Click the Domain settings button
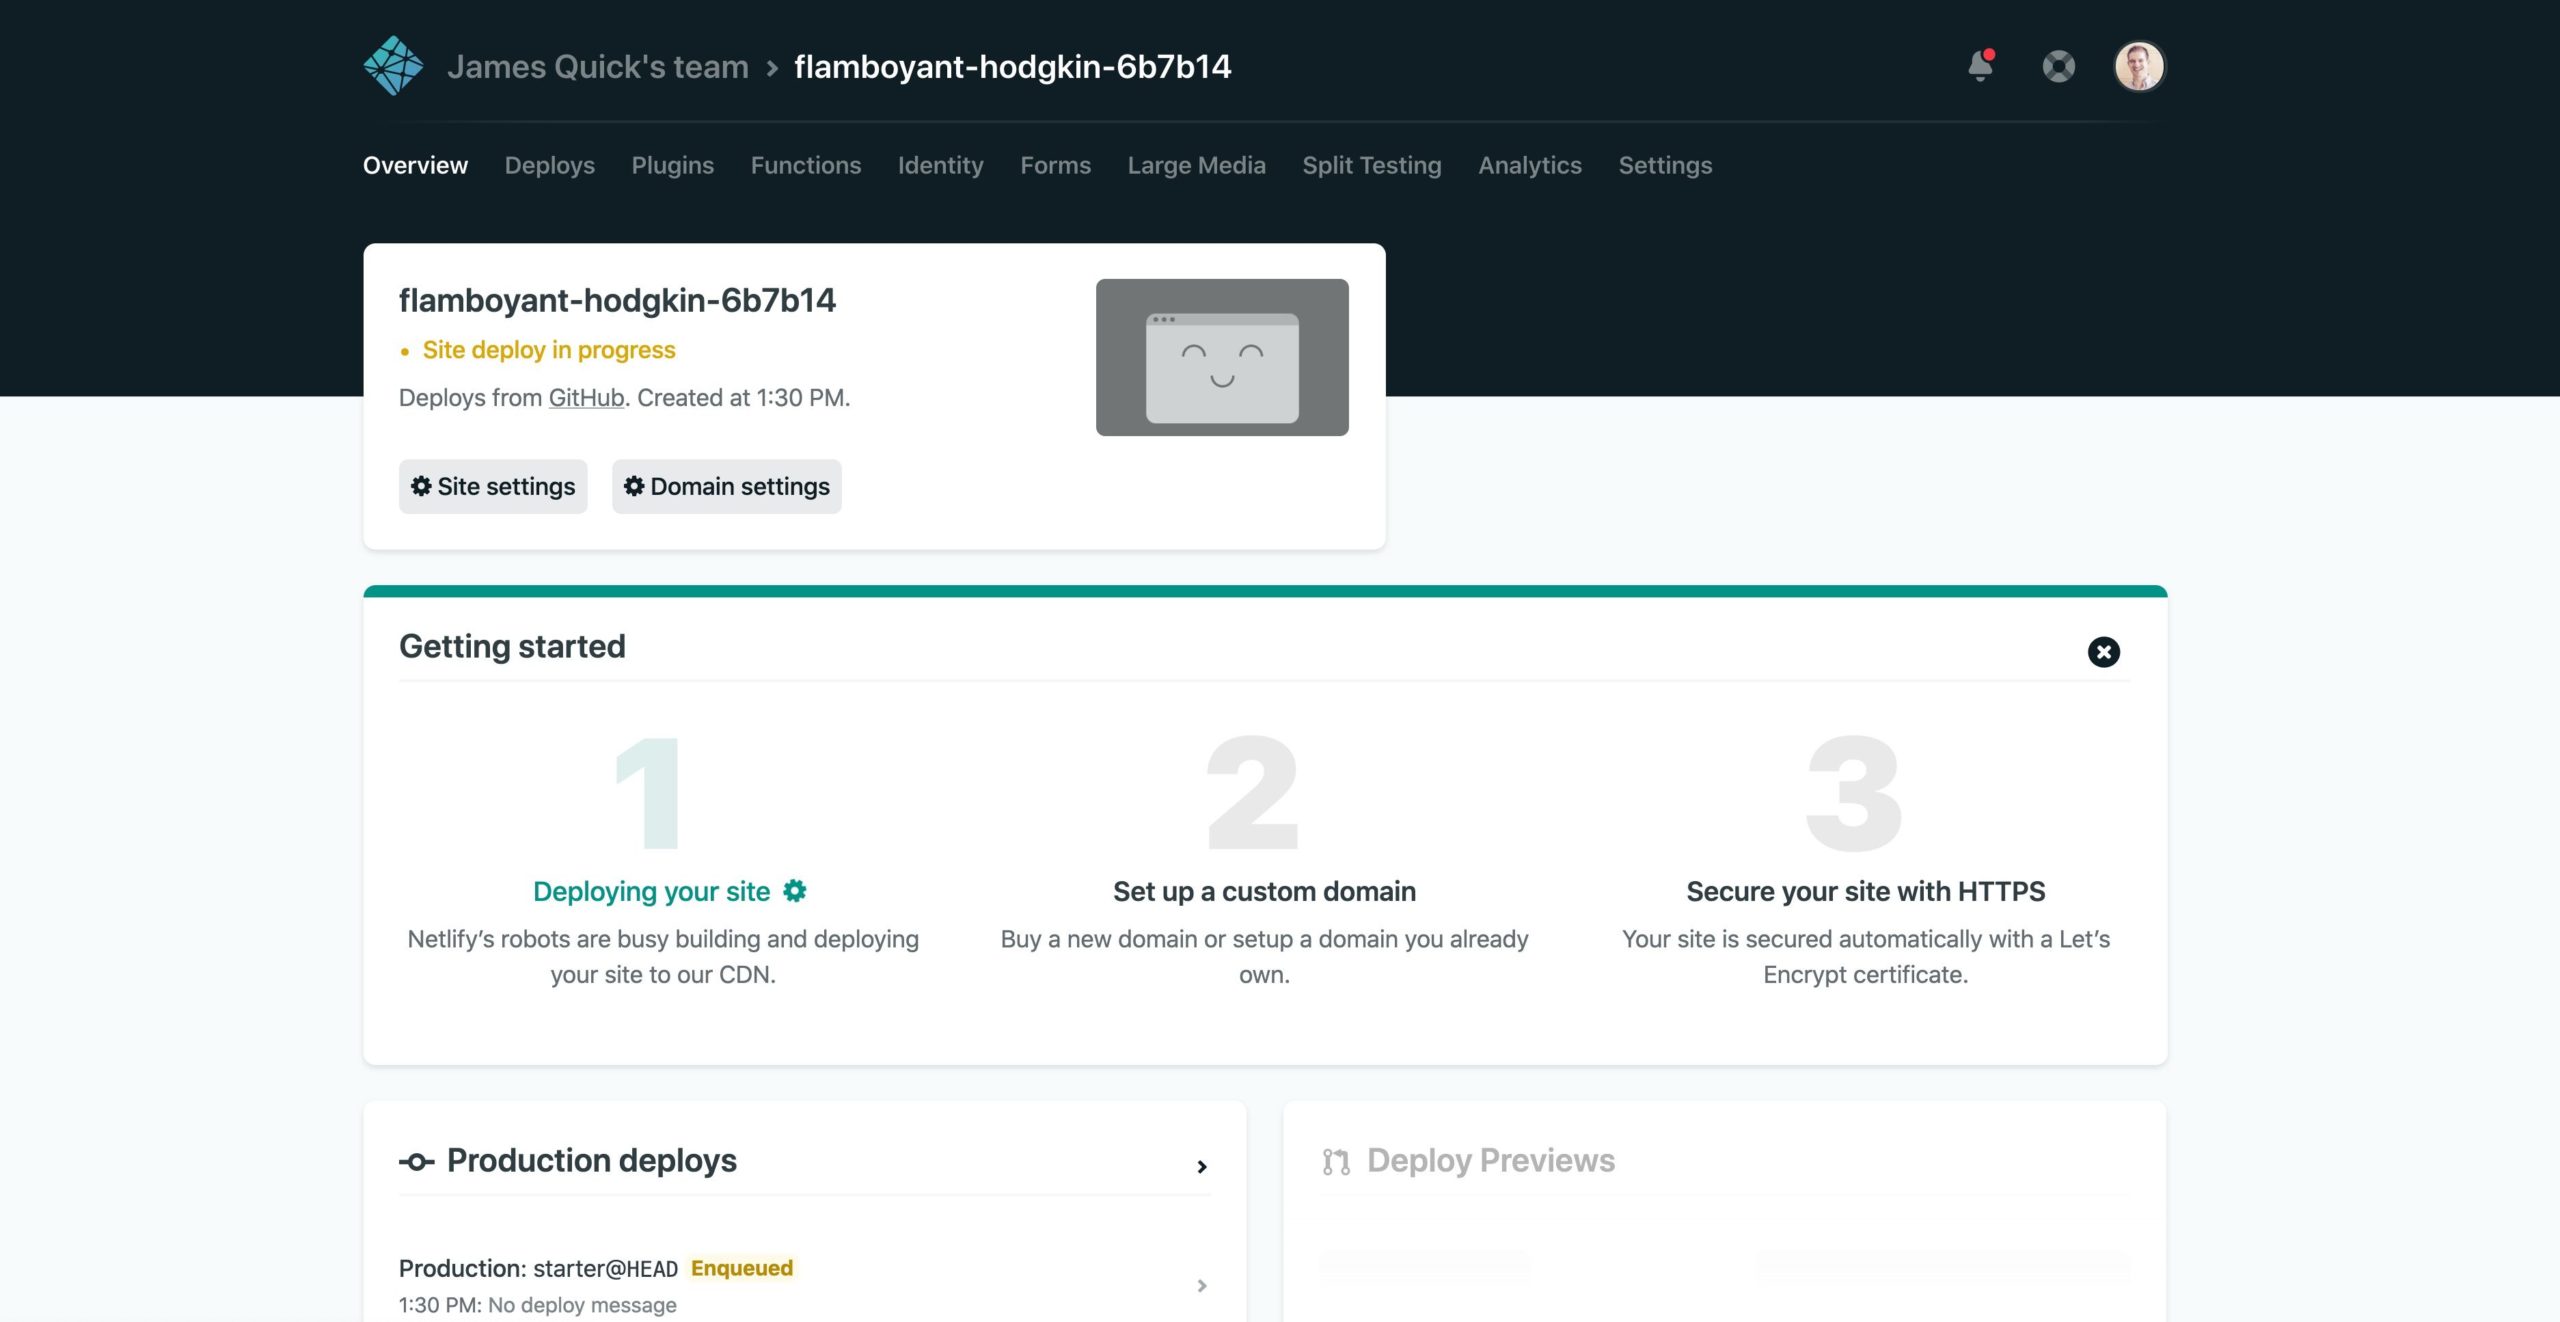This screenshot has height=1322, width=2560. tap(727, 486)
